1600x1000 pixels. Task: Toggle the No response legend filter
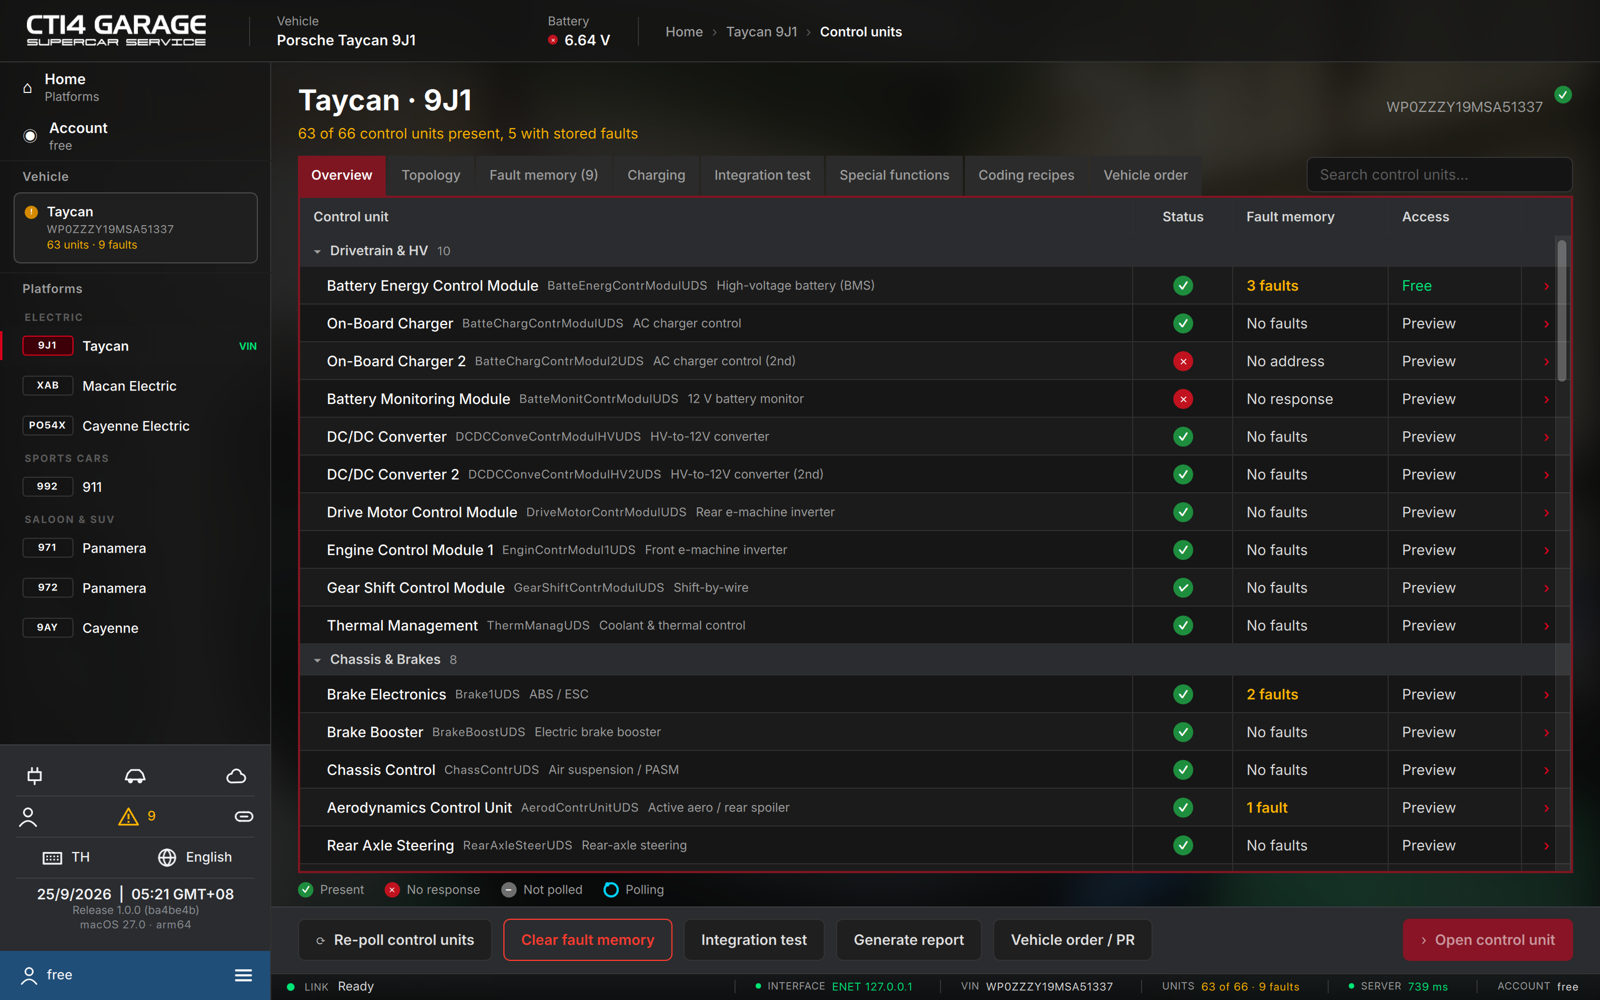tap(432, 890)
